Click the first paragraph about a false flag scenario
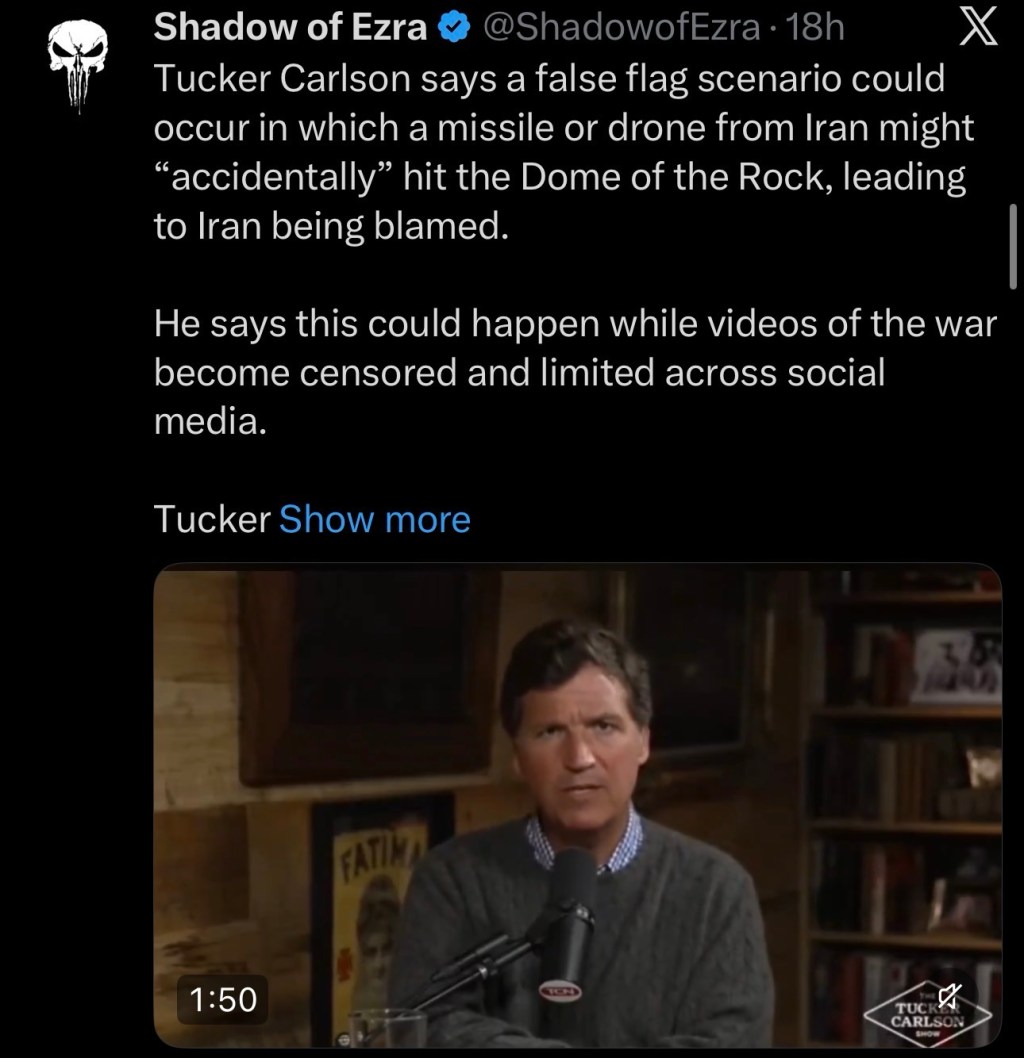Image resolution: width=1024 pixels, height=1058 pixels. click(563, 152)
